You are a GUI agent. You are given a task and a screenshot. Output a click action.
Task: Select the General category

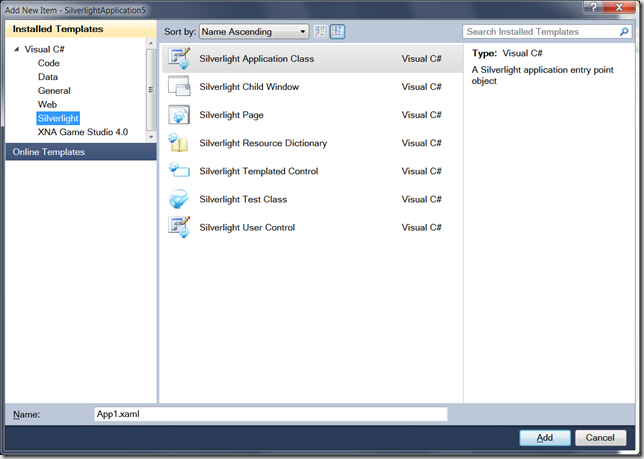point(54,91)
